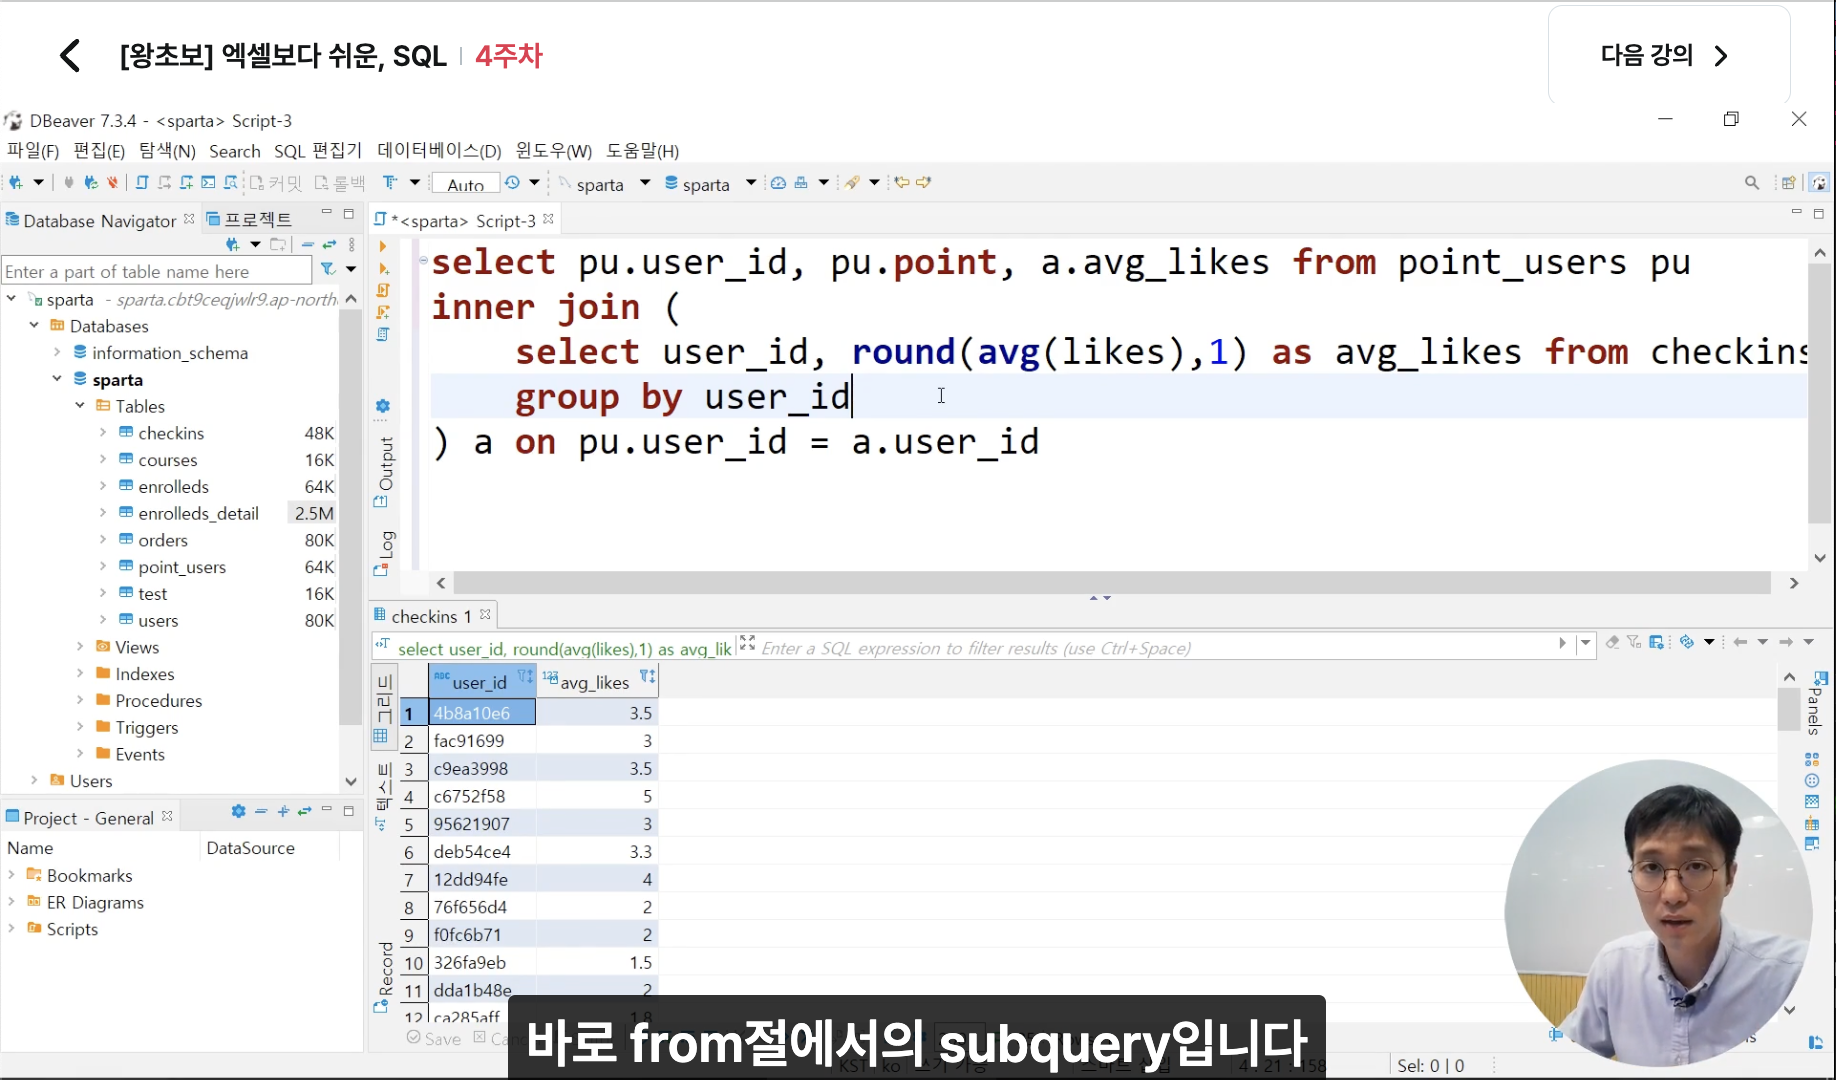Collapse the sparta connection tree node
Viewport: 1836px width, 1080px height.
[x=11, y=299]
